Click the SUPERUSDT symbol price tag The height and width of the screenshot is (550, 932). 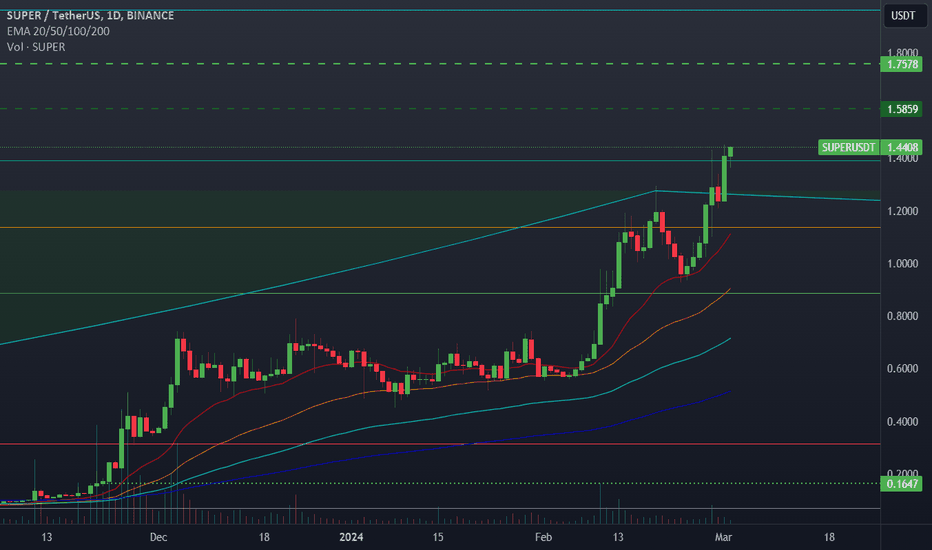(848, 147)
